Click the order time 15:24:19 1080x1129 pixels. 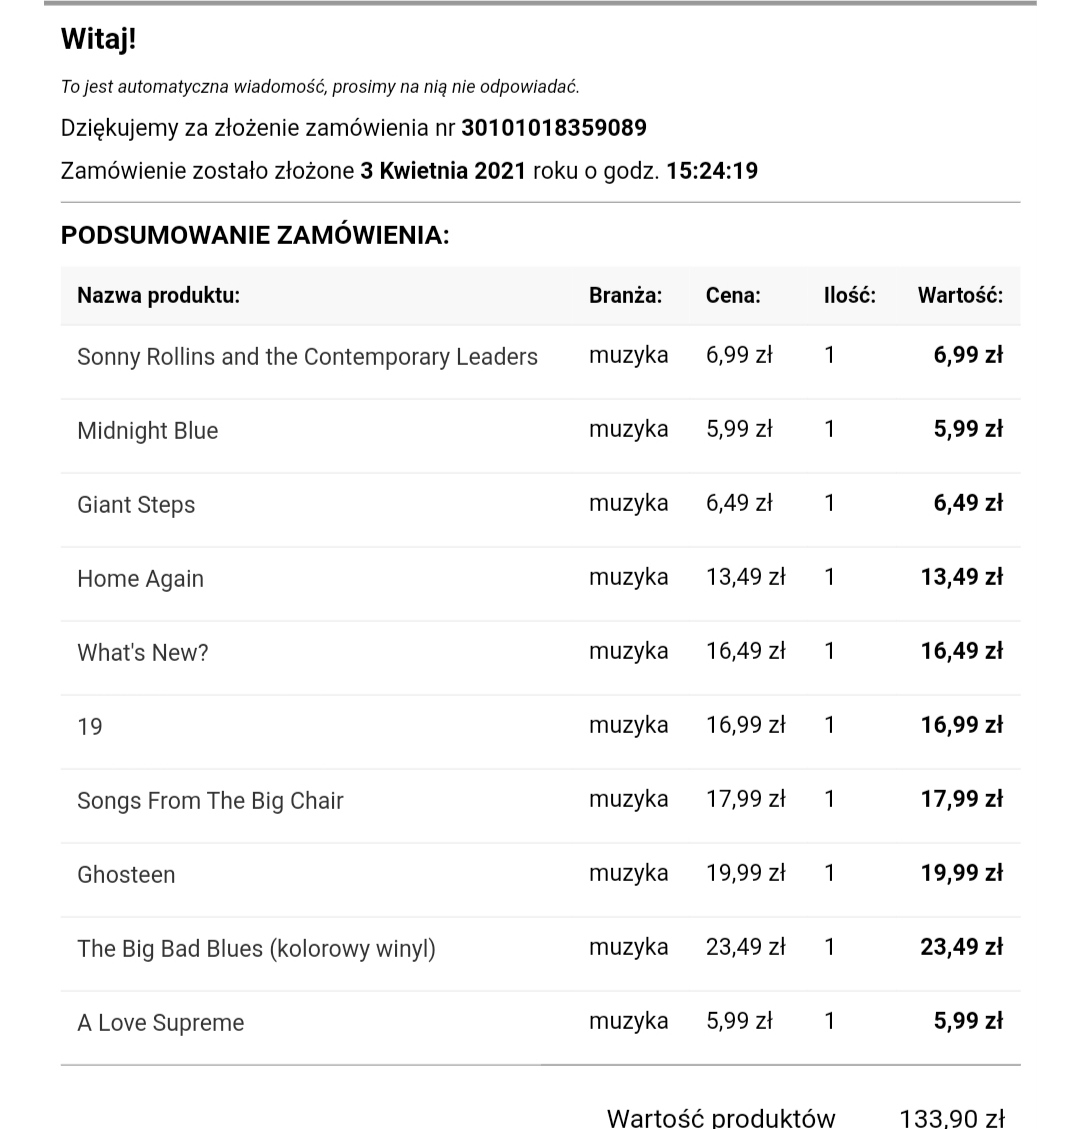[x=712, y=171]
